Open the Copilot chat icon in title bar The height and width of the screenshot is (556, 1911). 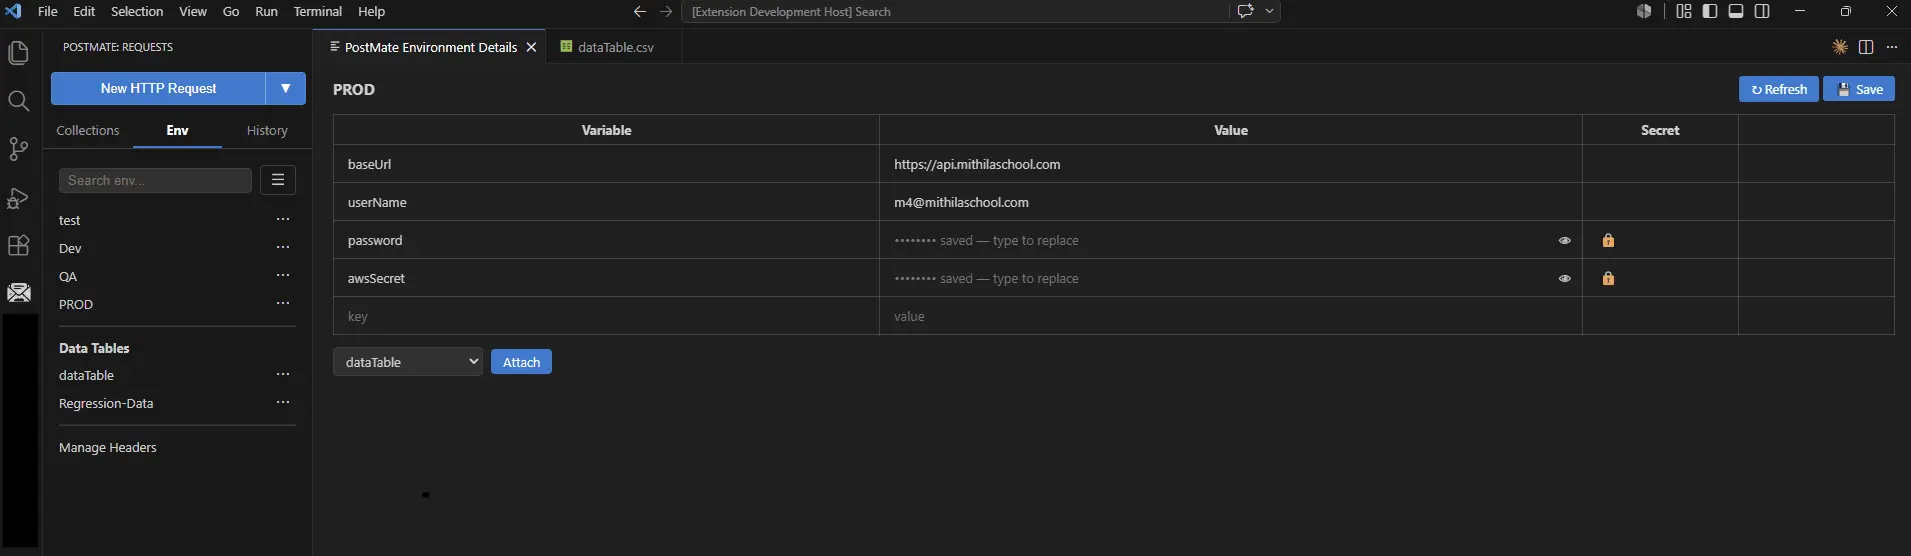[1245, 12]
